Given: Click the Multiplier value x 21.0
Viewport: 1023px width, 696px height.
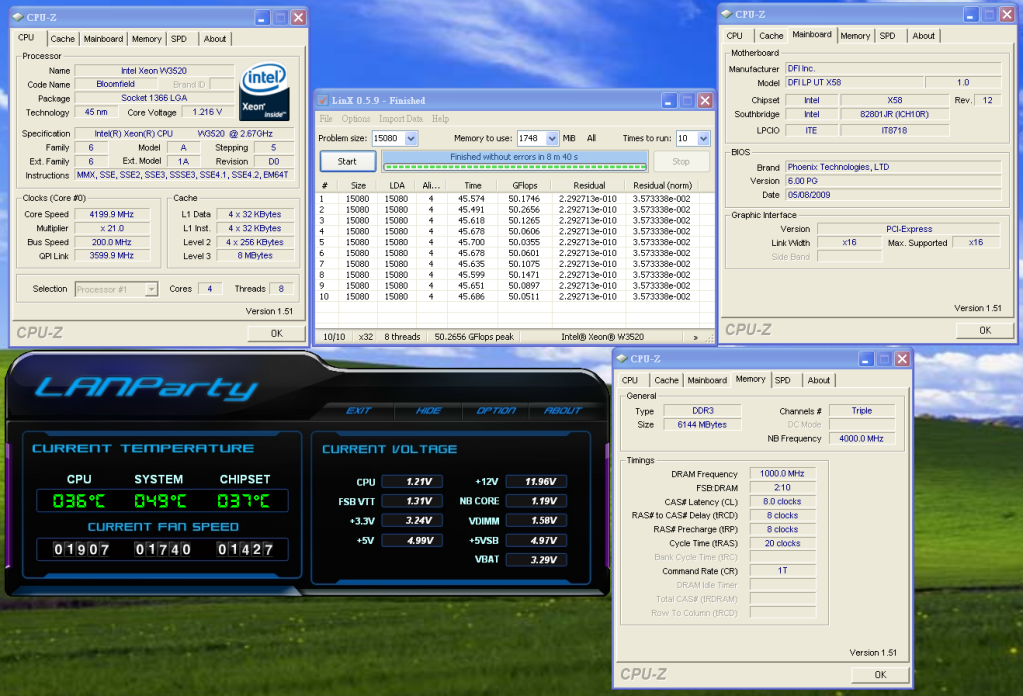Looking at the screenshot, I should click(112, 228).
